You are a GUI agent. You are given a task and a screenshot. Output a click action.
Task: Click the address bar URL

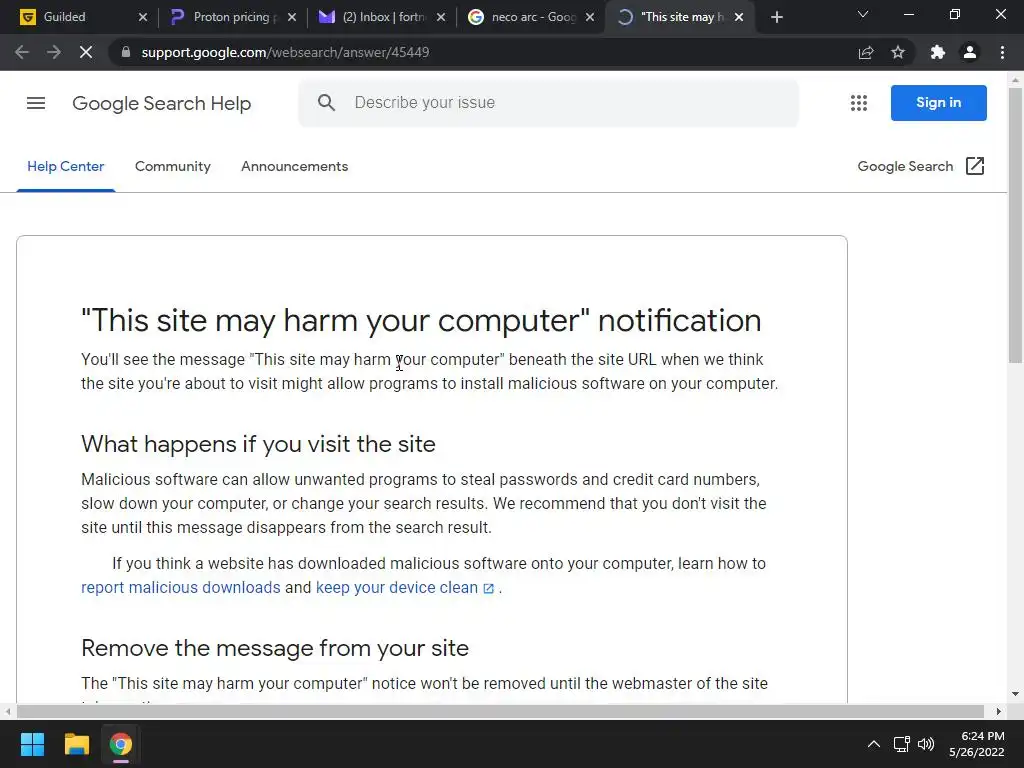click(285, 52)
